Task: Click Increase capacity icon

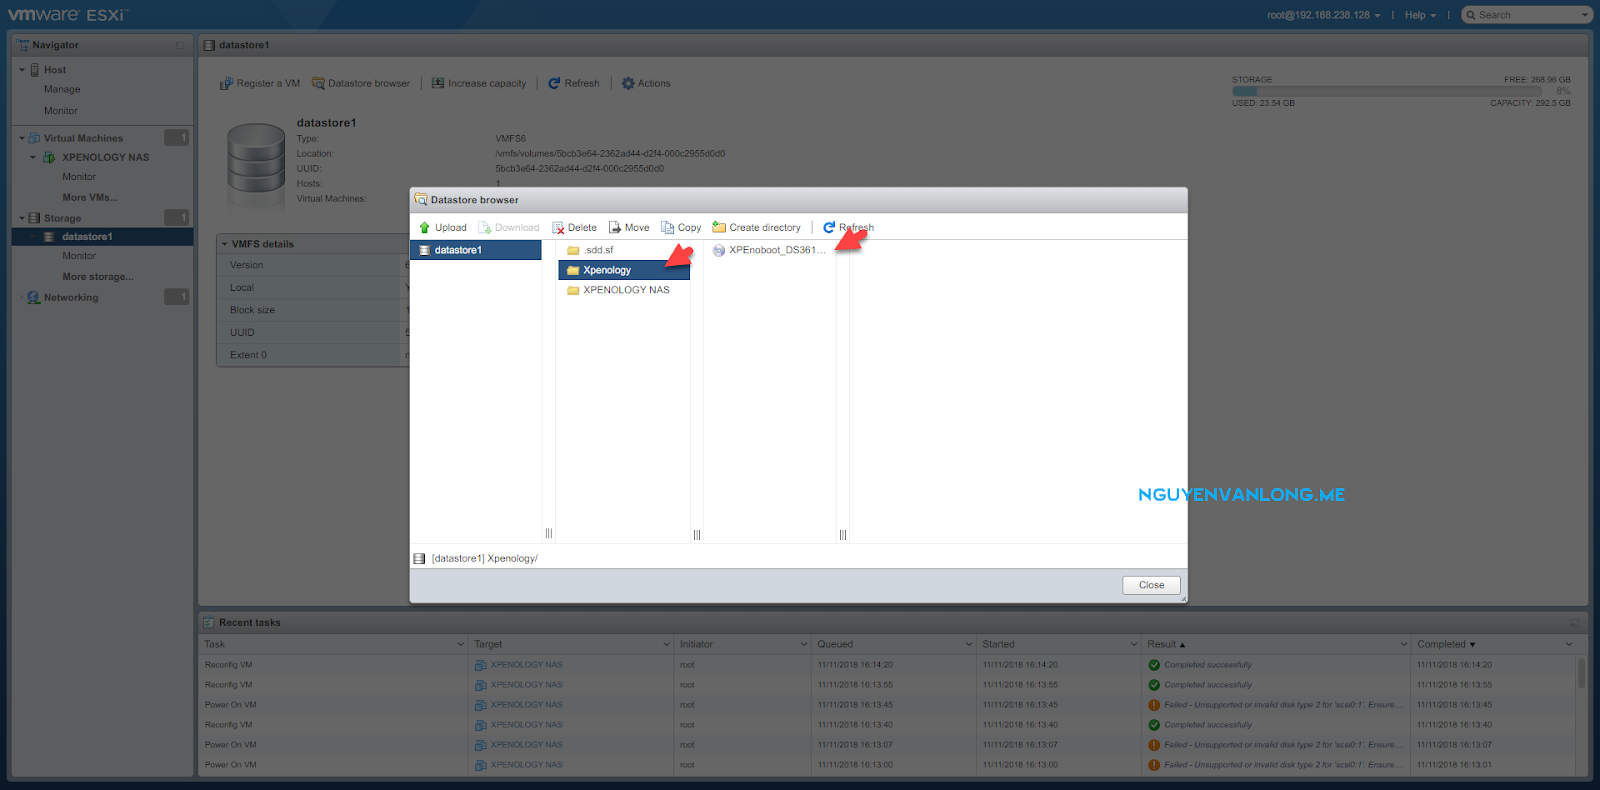Action: (x=438, y=84)
